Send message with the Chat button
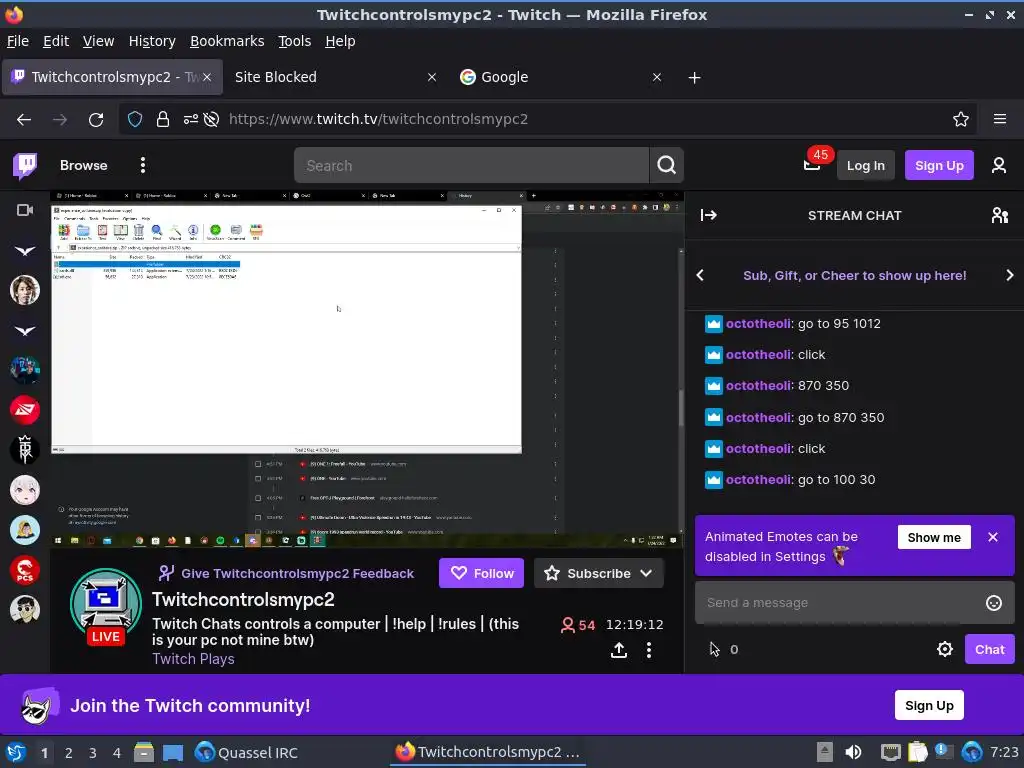1024x768 pixels. coord(989,649)
